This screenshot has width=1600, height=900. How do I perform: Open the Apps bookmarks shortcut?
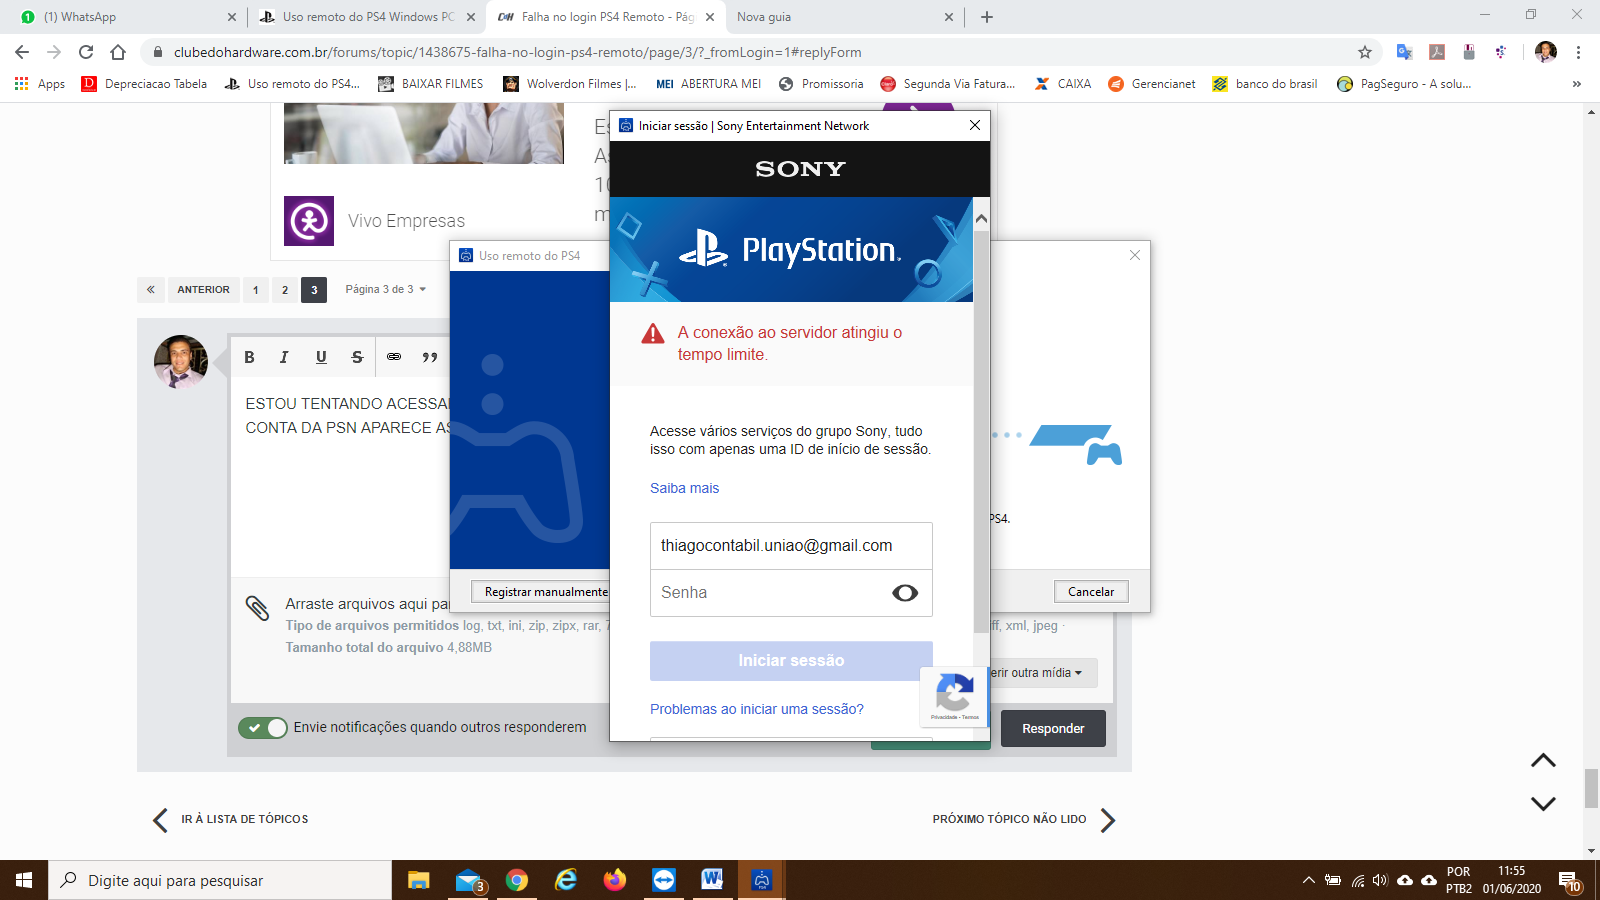[x=40, y=84]
